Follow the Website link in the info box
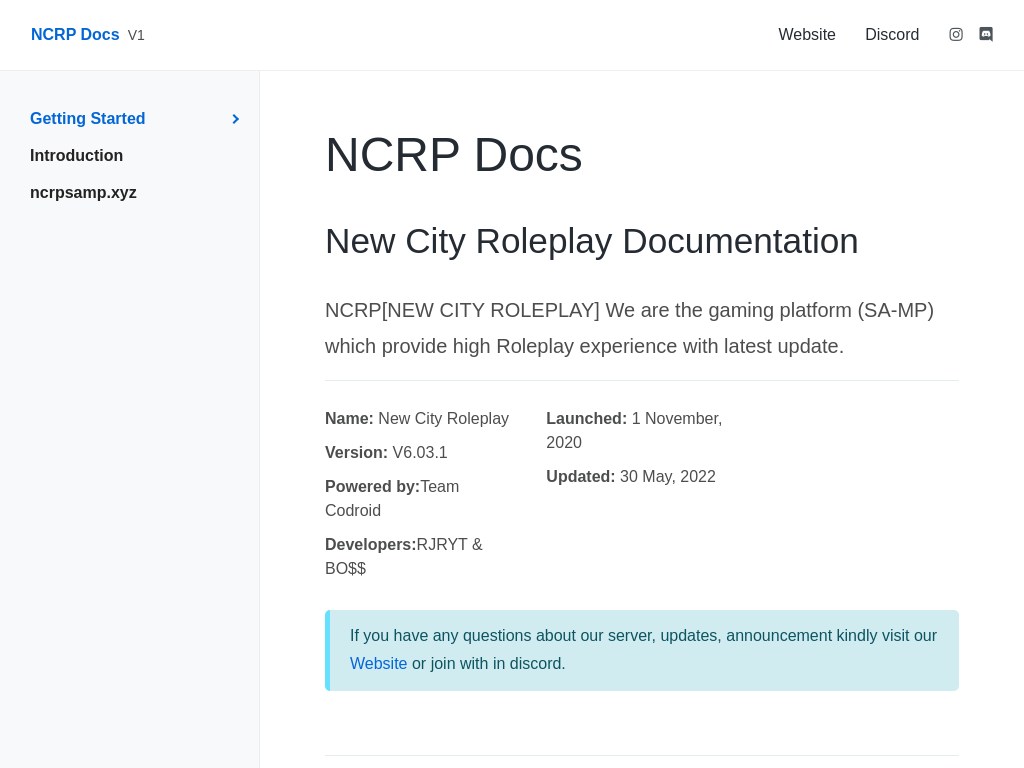Viewport: 1024px width, 768px height. 378,664
